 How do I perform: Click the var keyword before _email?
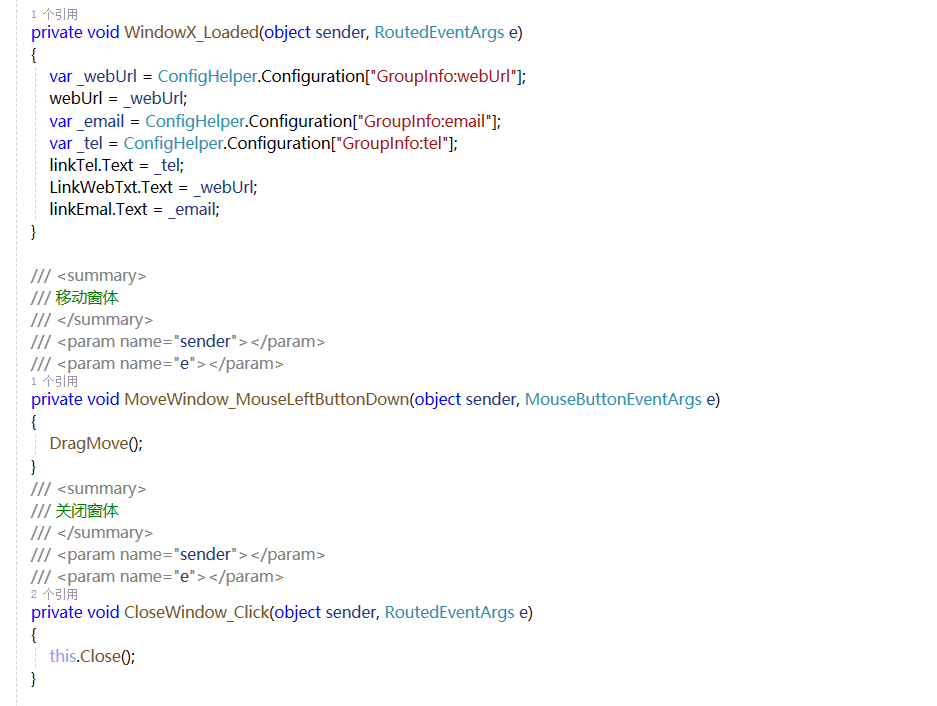point(61,121)
